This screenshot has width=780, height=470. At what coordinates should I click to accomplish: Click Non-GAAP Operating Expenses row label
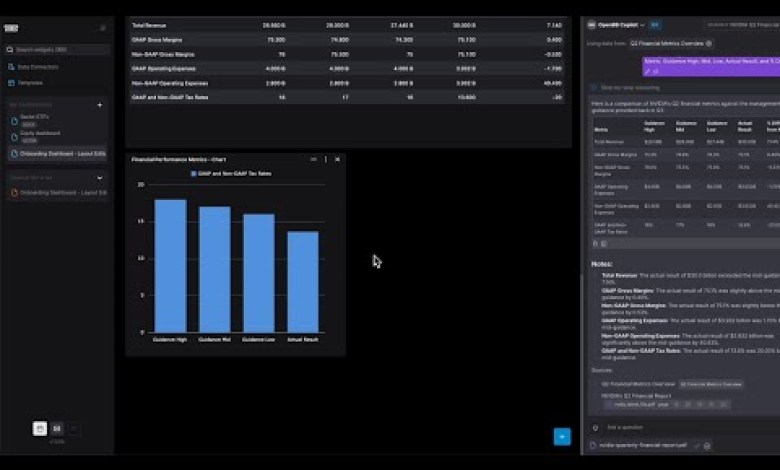[x=170, y=83]
